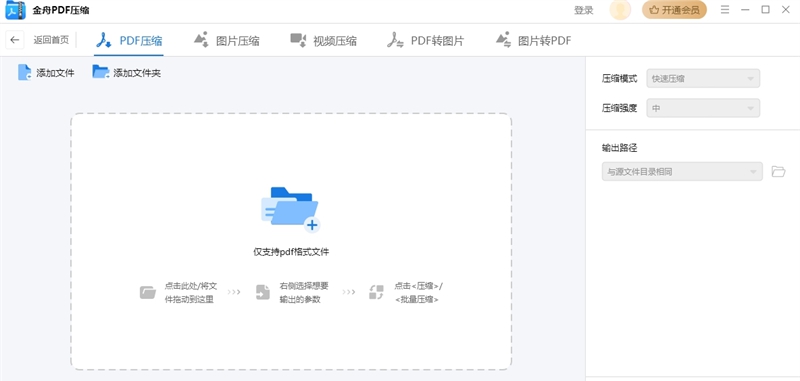Click the blue add-folder icon in drop zone

(x=290, y=210)
